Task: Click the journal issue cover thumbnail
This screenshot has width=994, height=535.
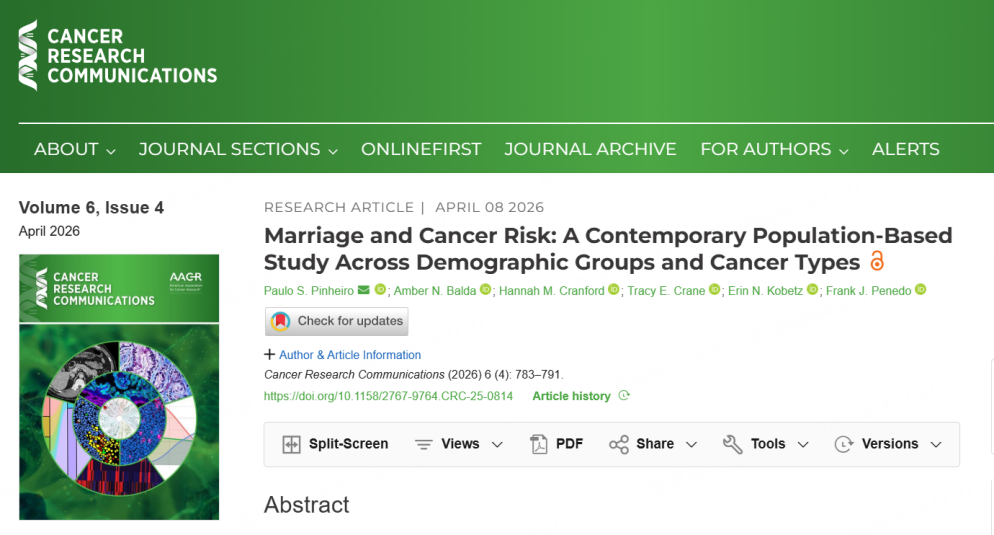Action: (x=119, y=387)
